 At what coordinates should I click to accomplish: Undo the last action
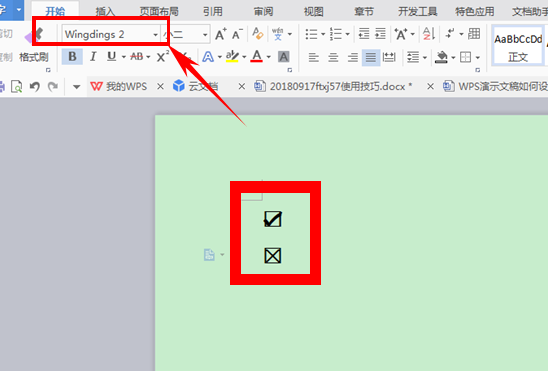(x=35, y=86)
